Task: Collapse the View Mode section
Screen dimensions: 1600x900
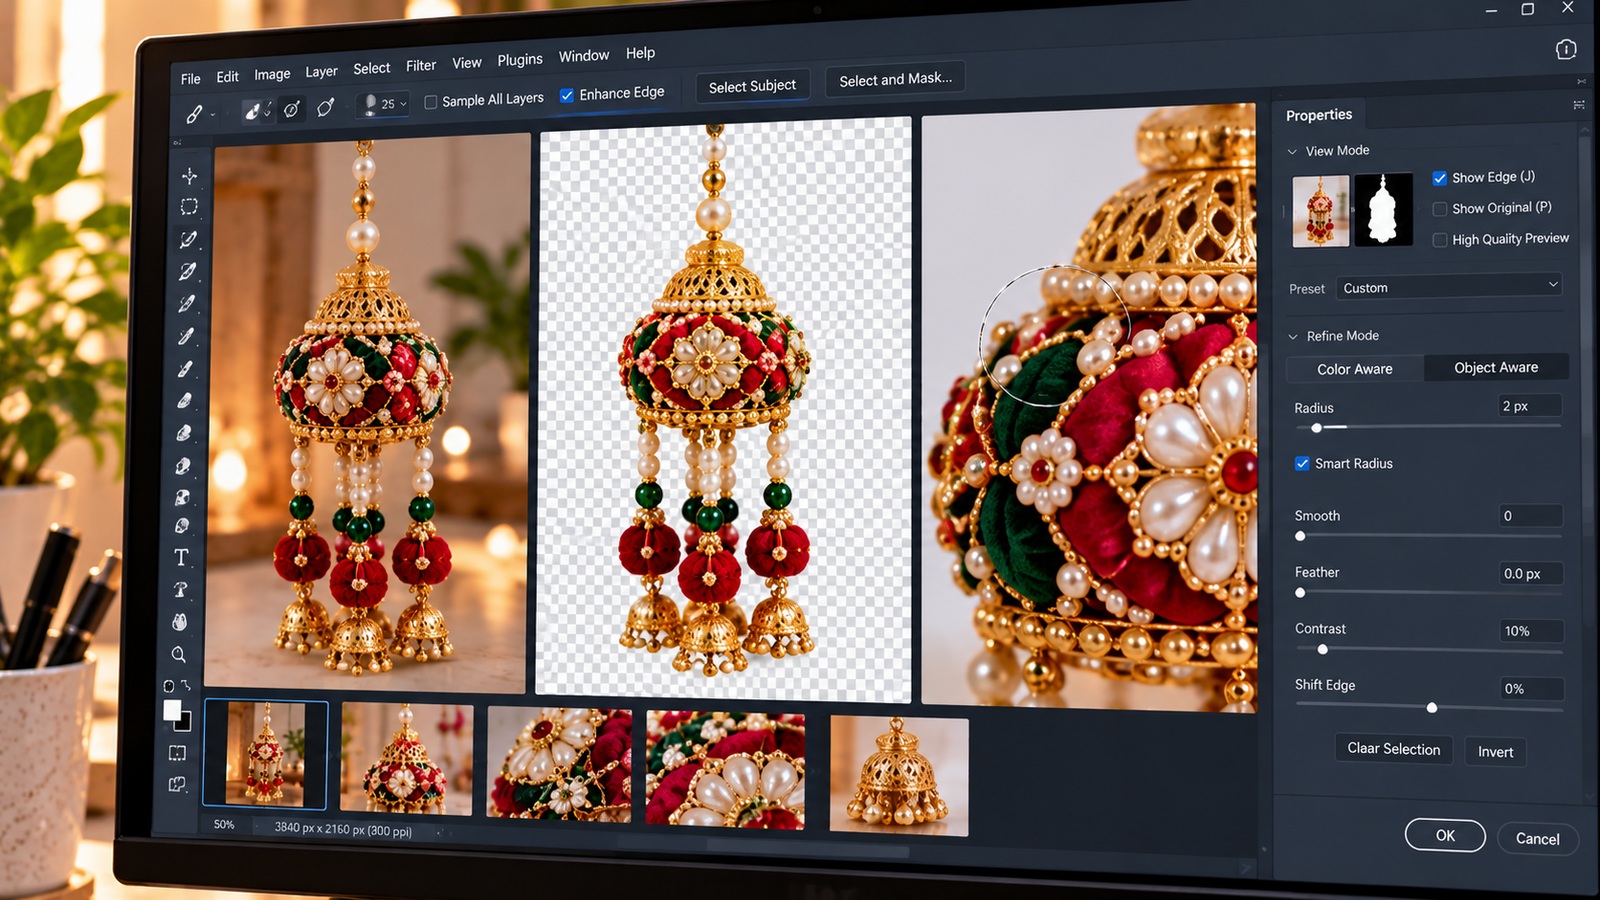Action: 1292,152
